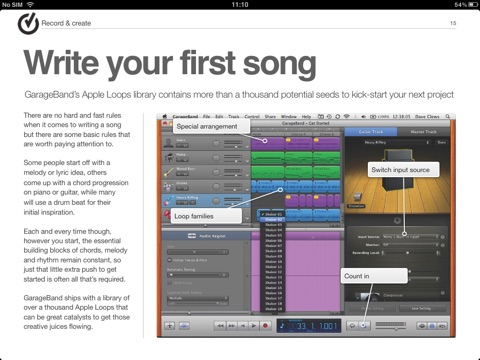
Task: Open the GarageBand menu
Action: [x=186, y=117]
